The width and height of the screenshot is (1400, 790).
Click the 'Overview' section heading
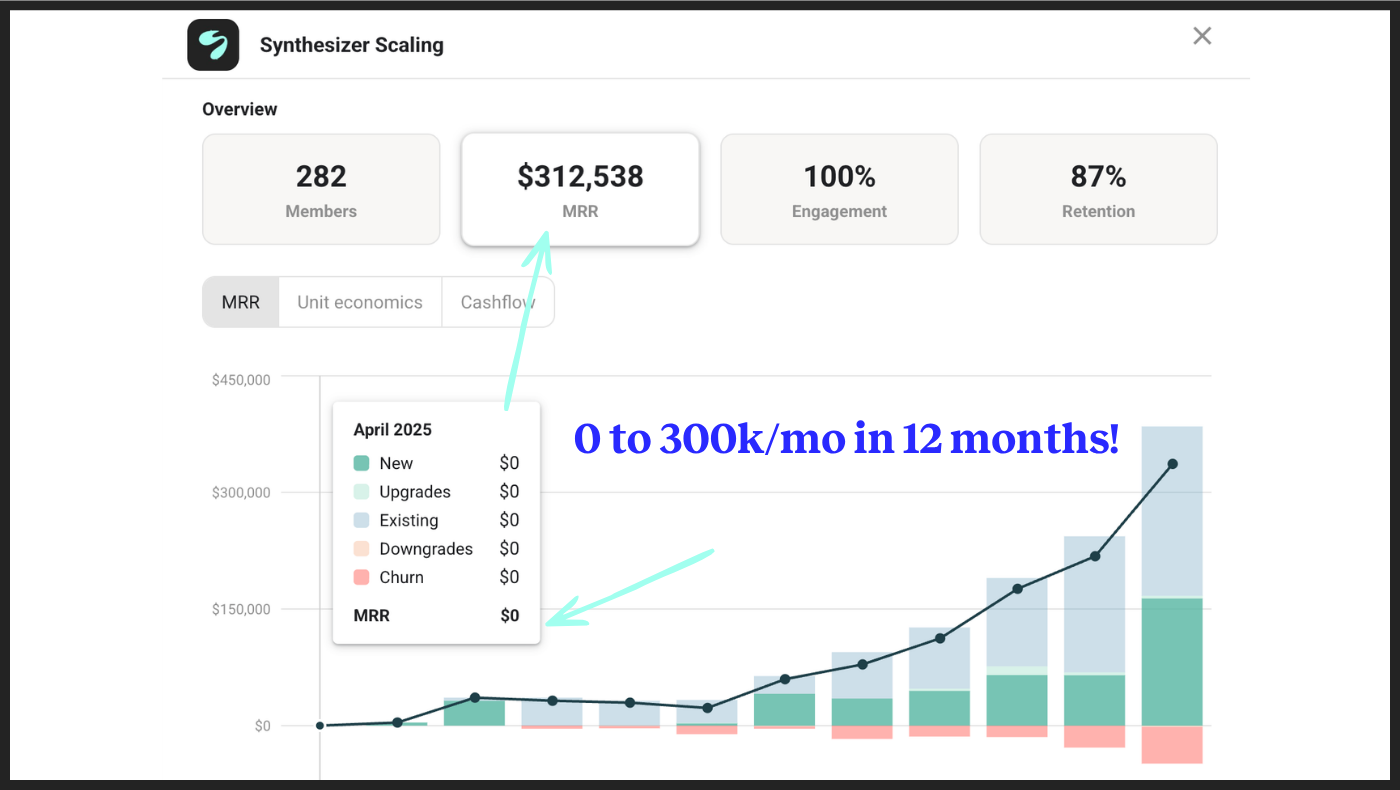point(240,109)
